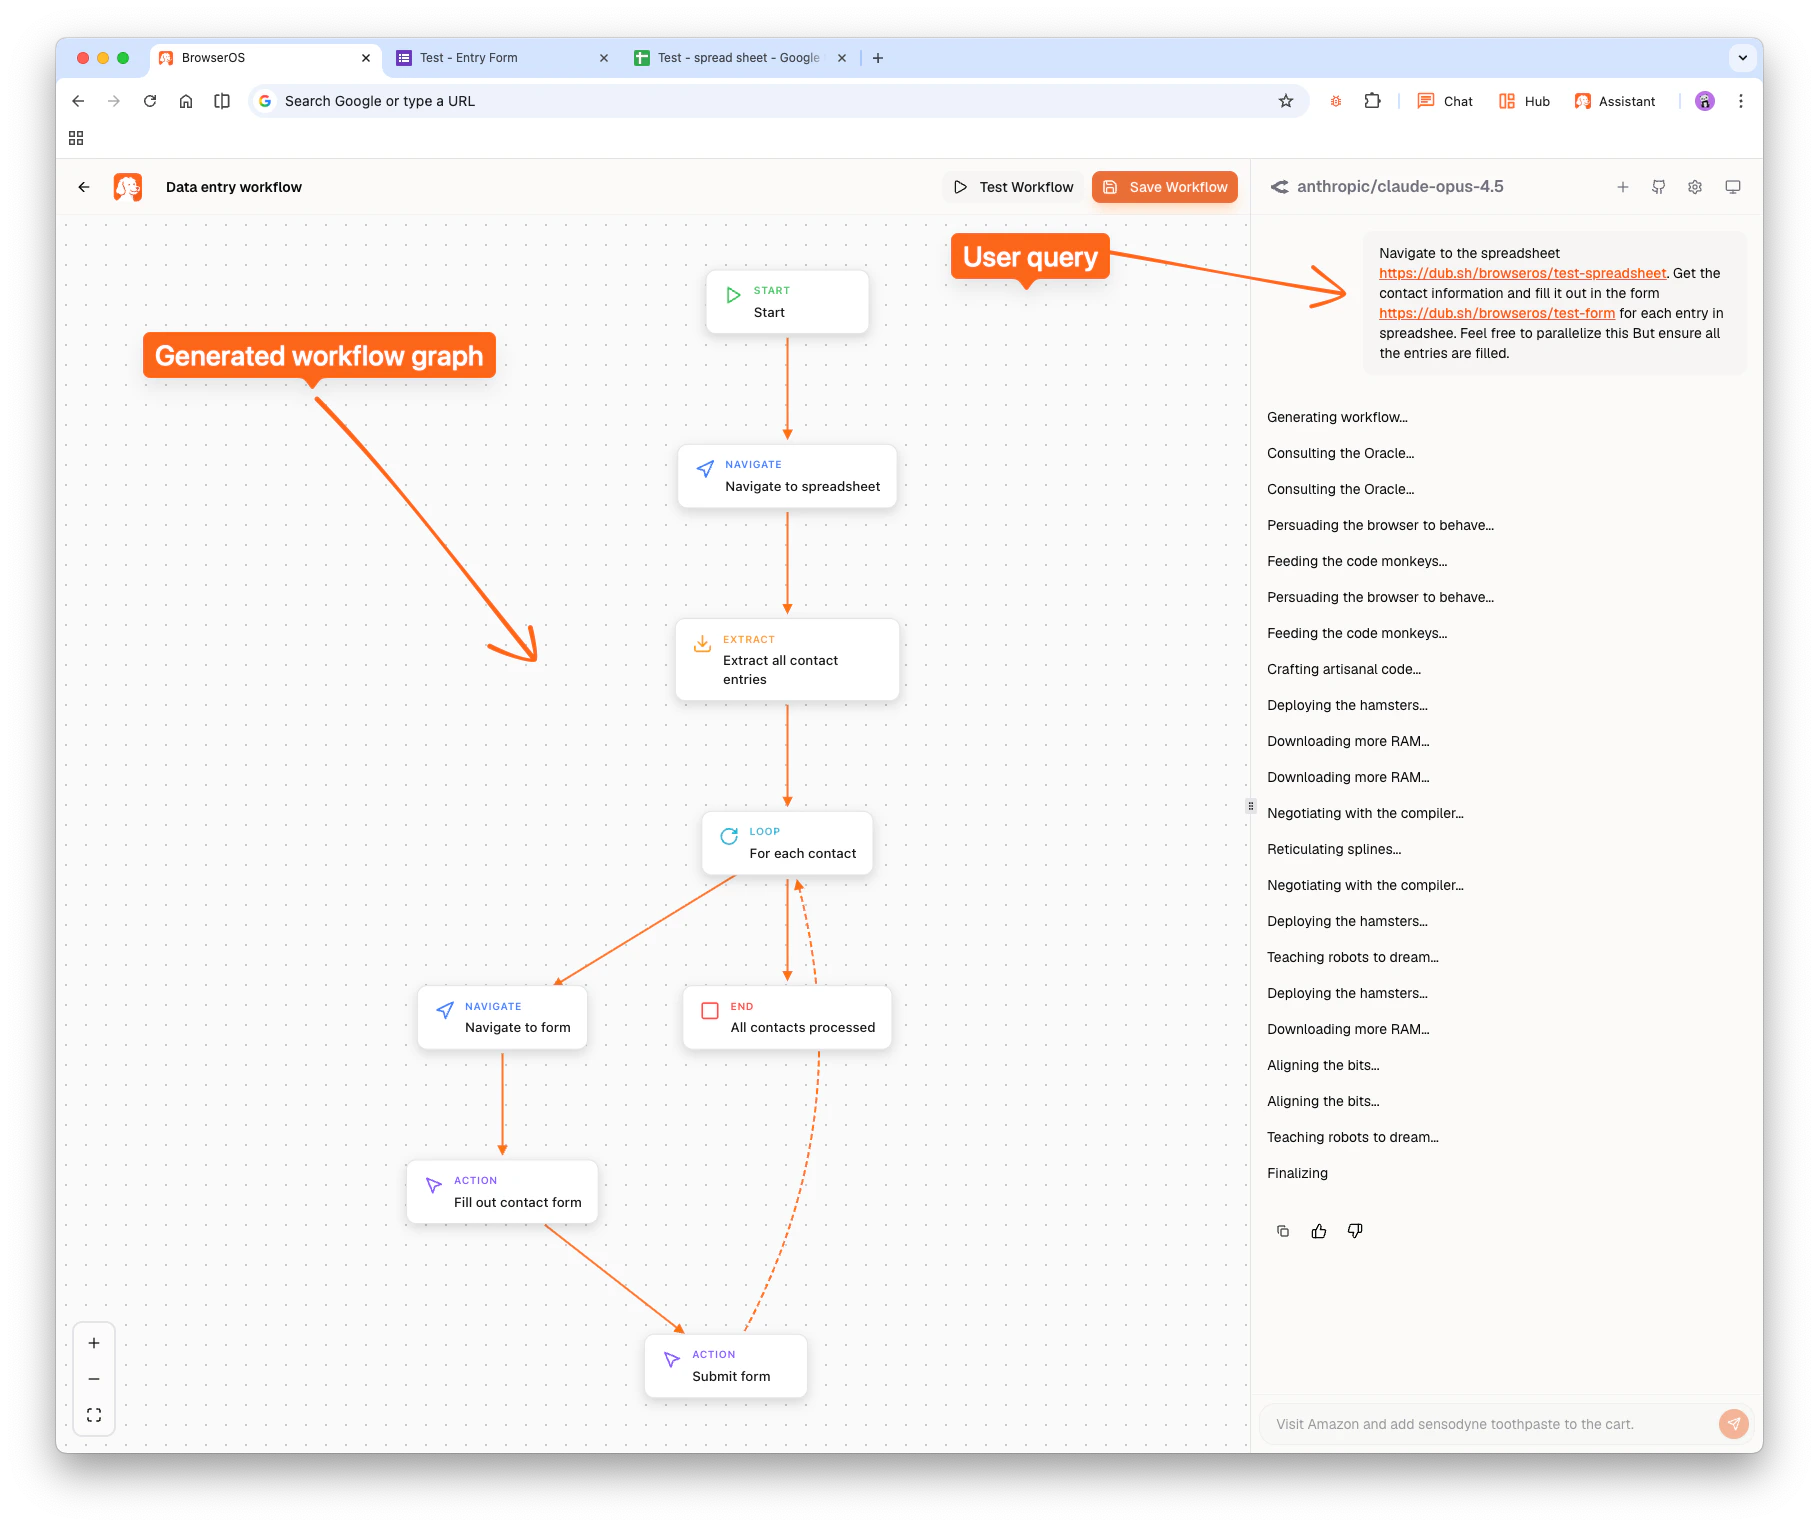Open the browser's three-dot menu
1819x1527 pixels.
1741,100
